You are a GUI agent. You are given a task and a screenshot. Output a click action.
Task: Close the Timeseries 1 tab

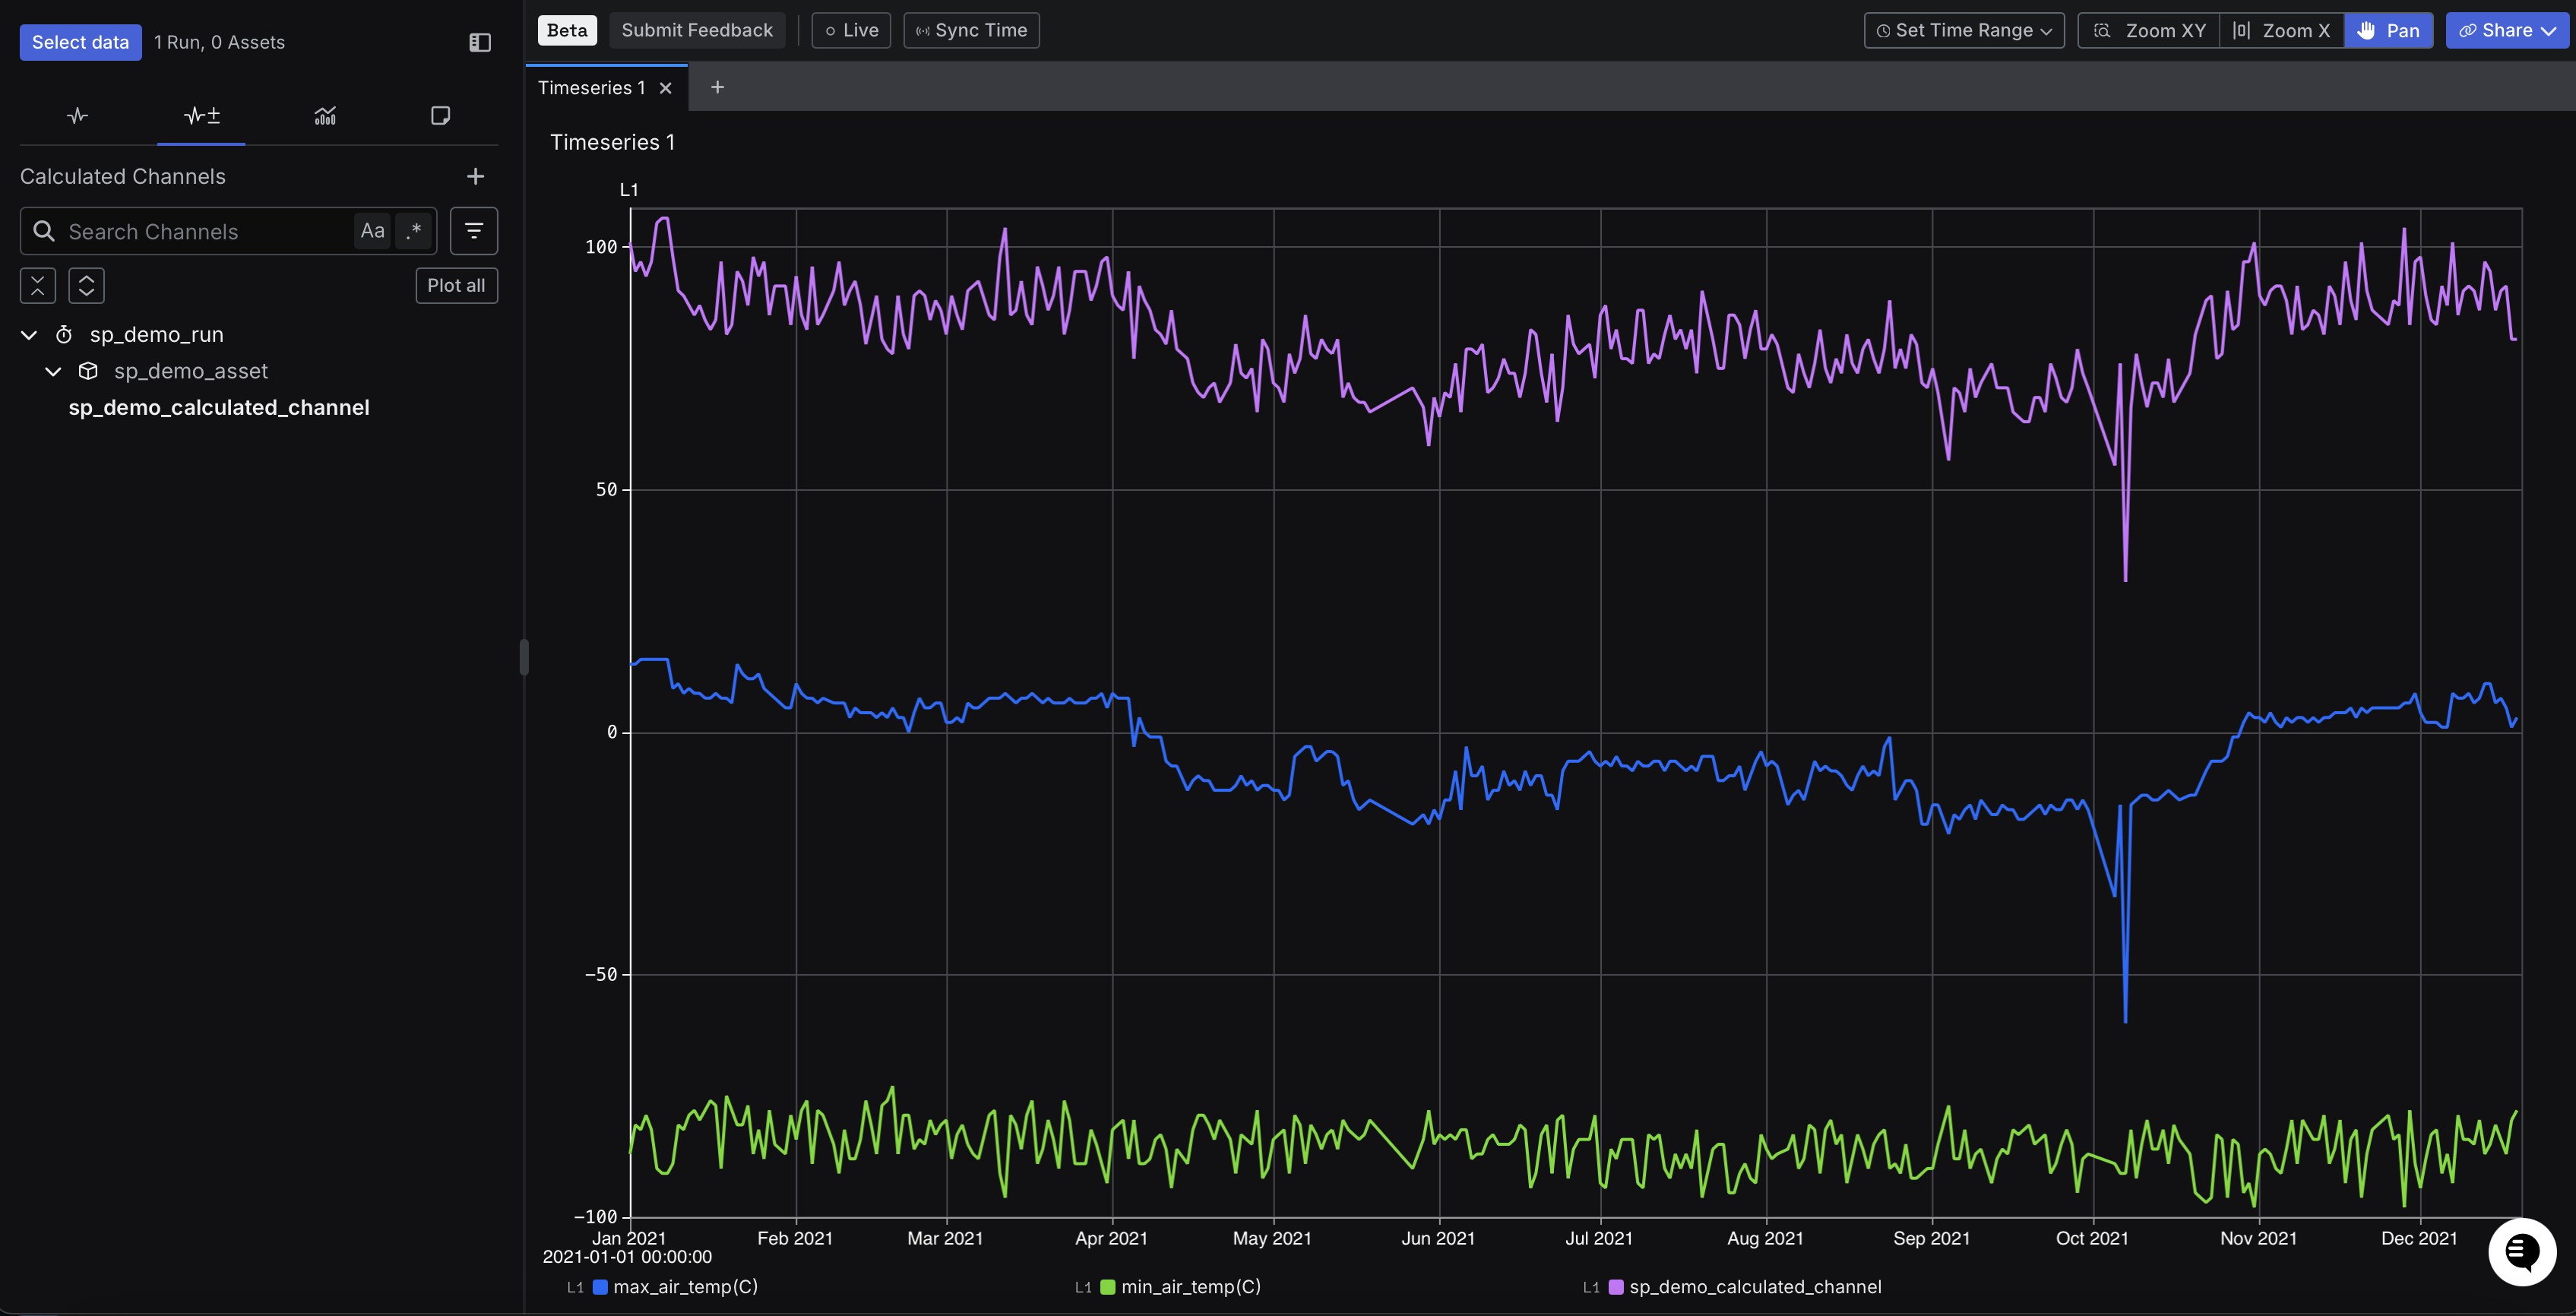[666, 88]
